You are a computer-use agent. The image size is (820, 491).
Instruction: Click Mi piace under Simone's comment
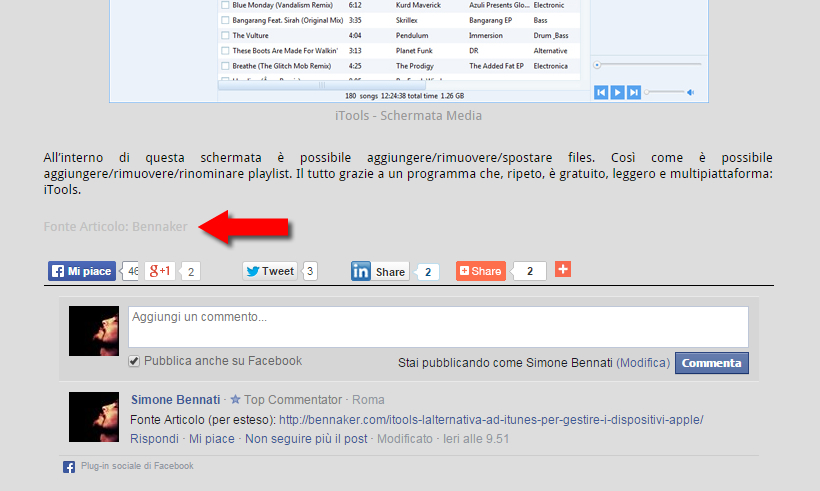point(212,439)
